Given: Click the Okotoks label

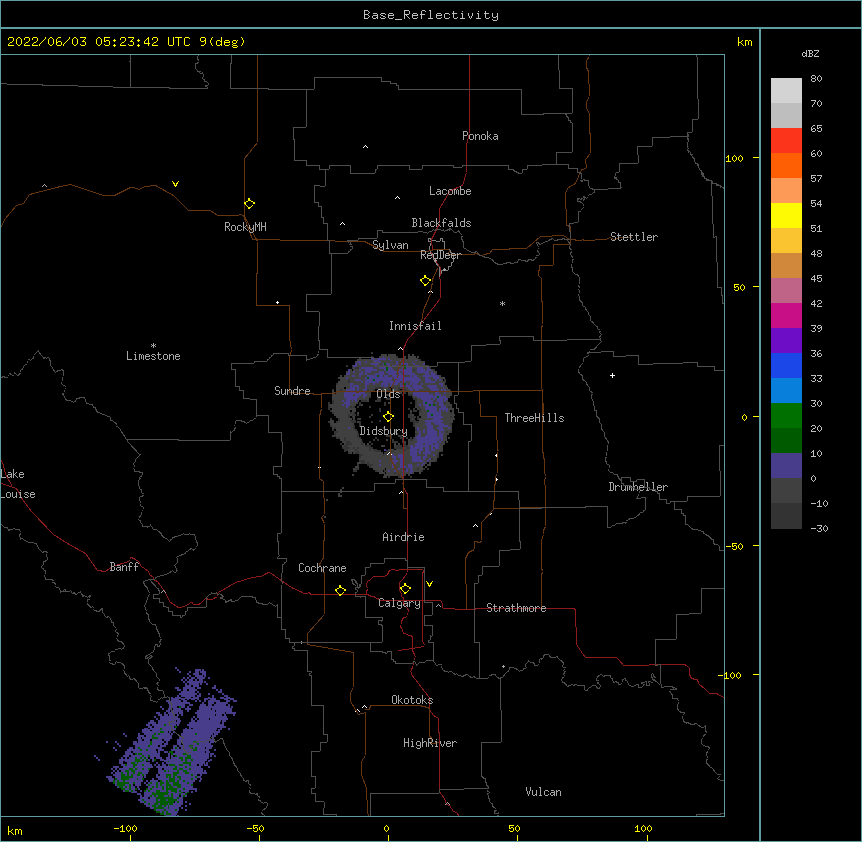Looking at the screenshot, I should pos(412,700).
